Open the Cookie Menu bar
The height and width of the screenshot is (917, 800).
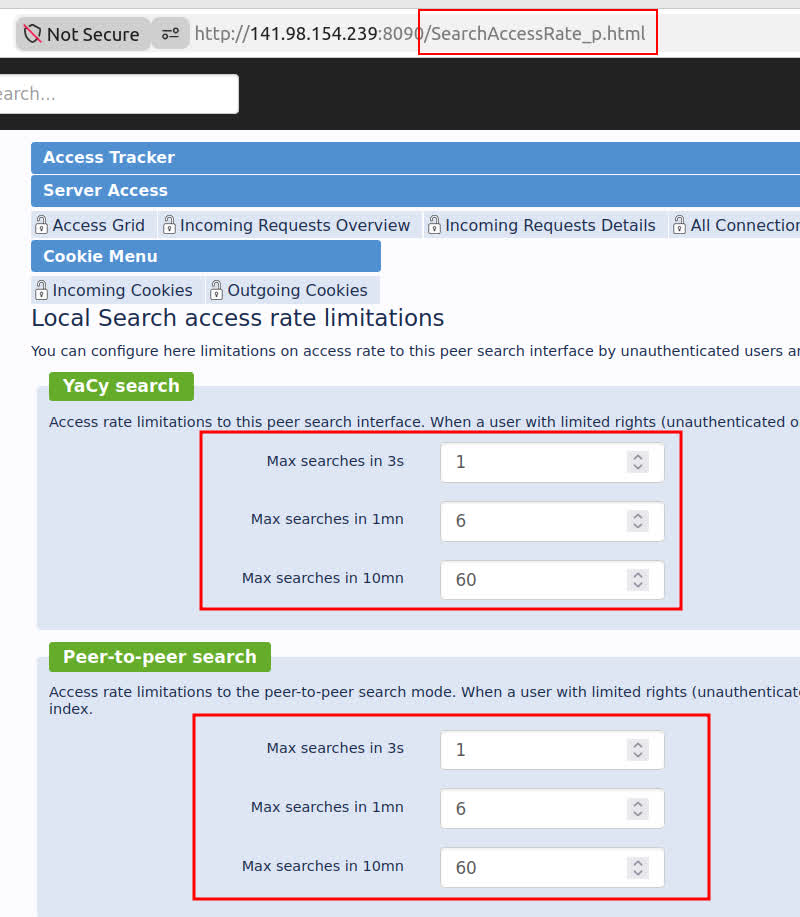pyautogui.click(x=206, y=256)
